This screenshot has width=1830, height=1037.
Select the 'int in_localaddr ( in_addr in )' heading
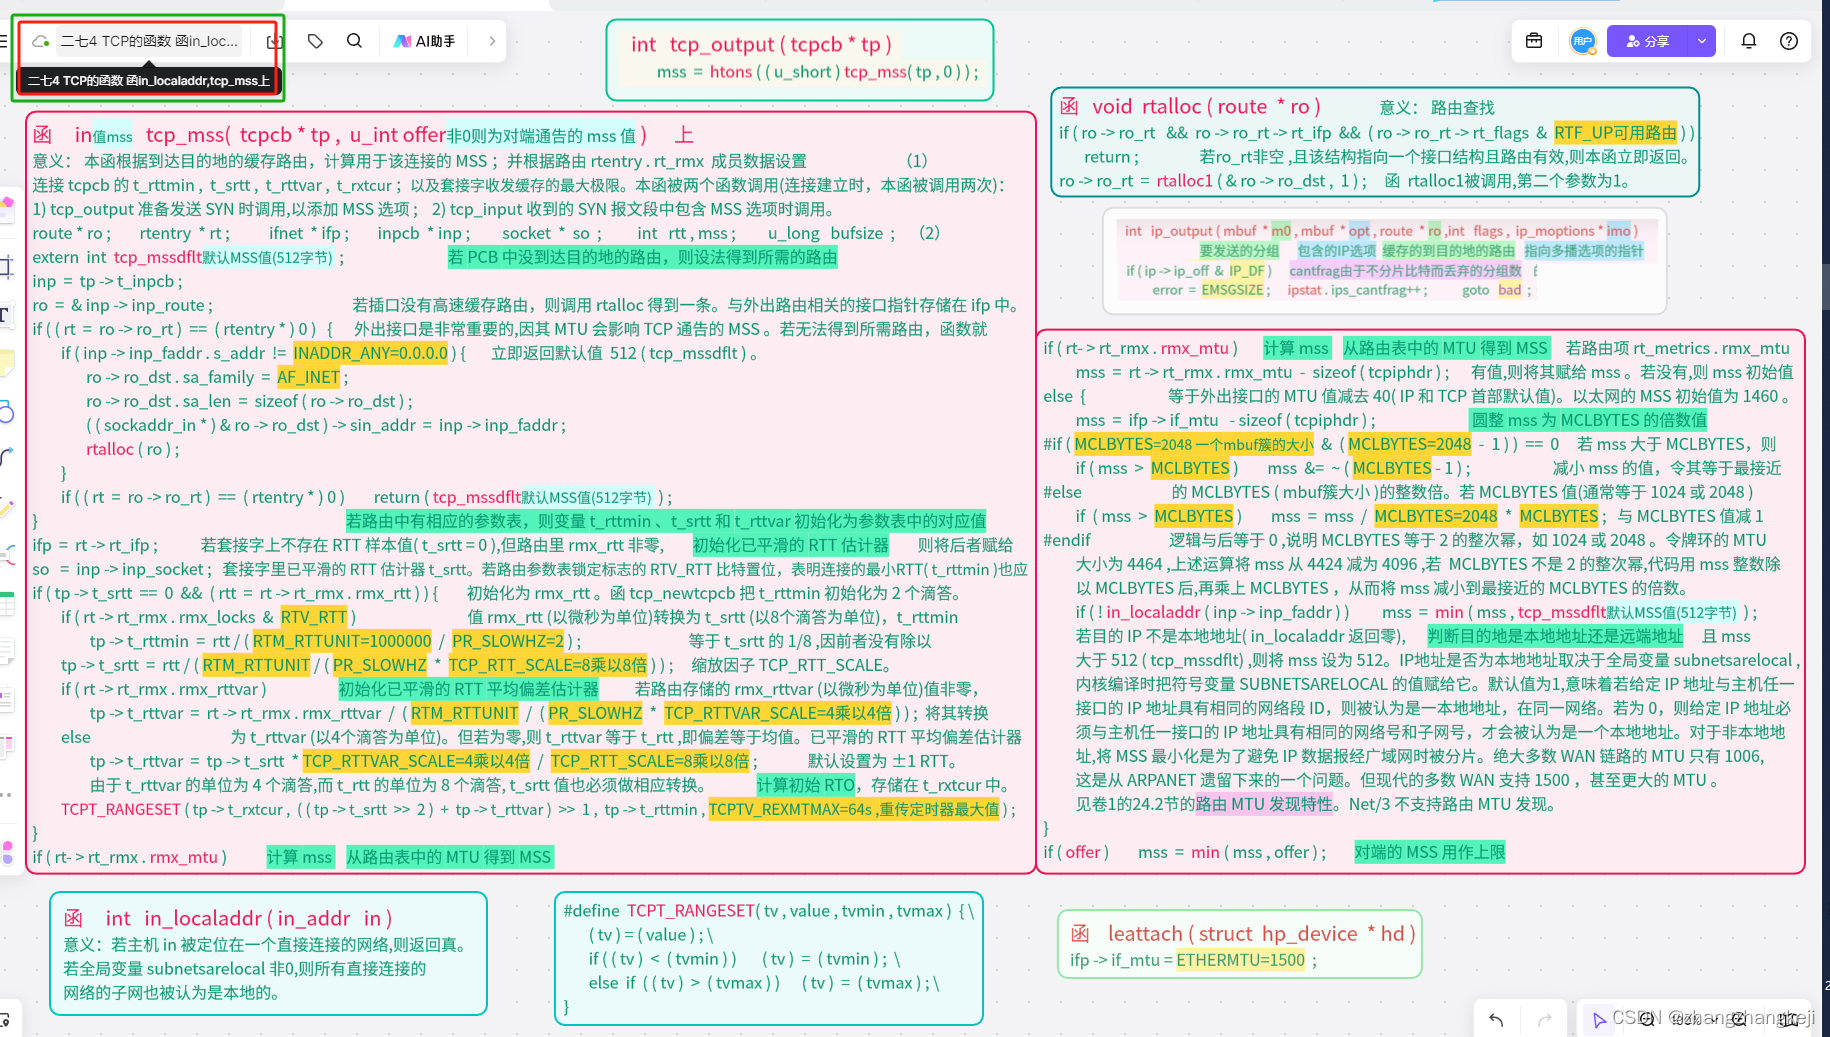tap(248, 918)
